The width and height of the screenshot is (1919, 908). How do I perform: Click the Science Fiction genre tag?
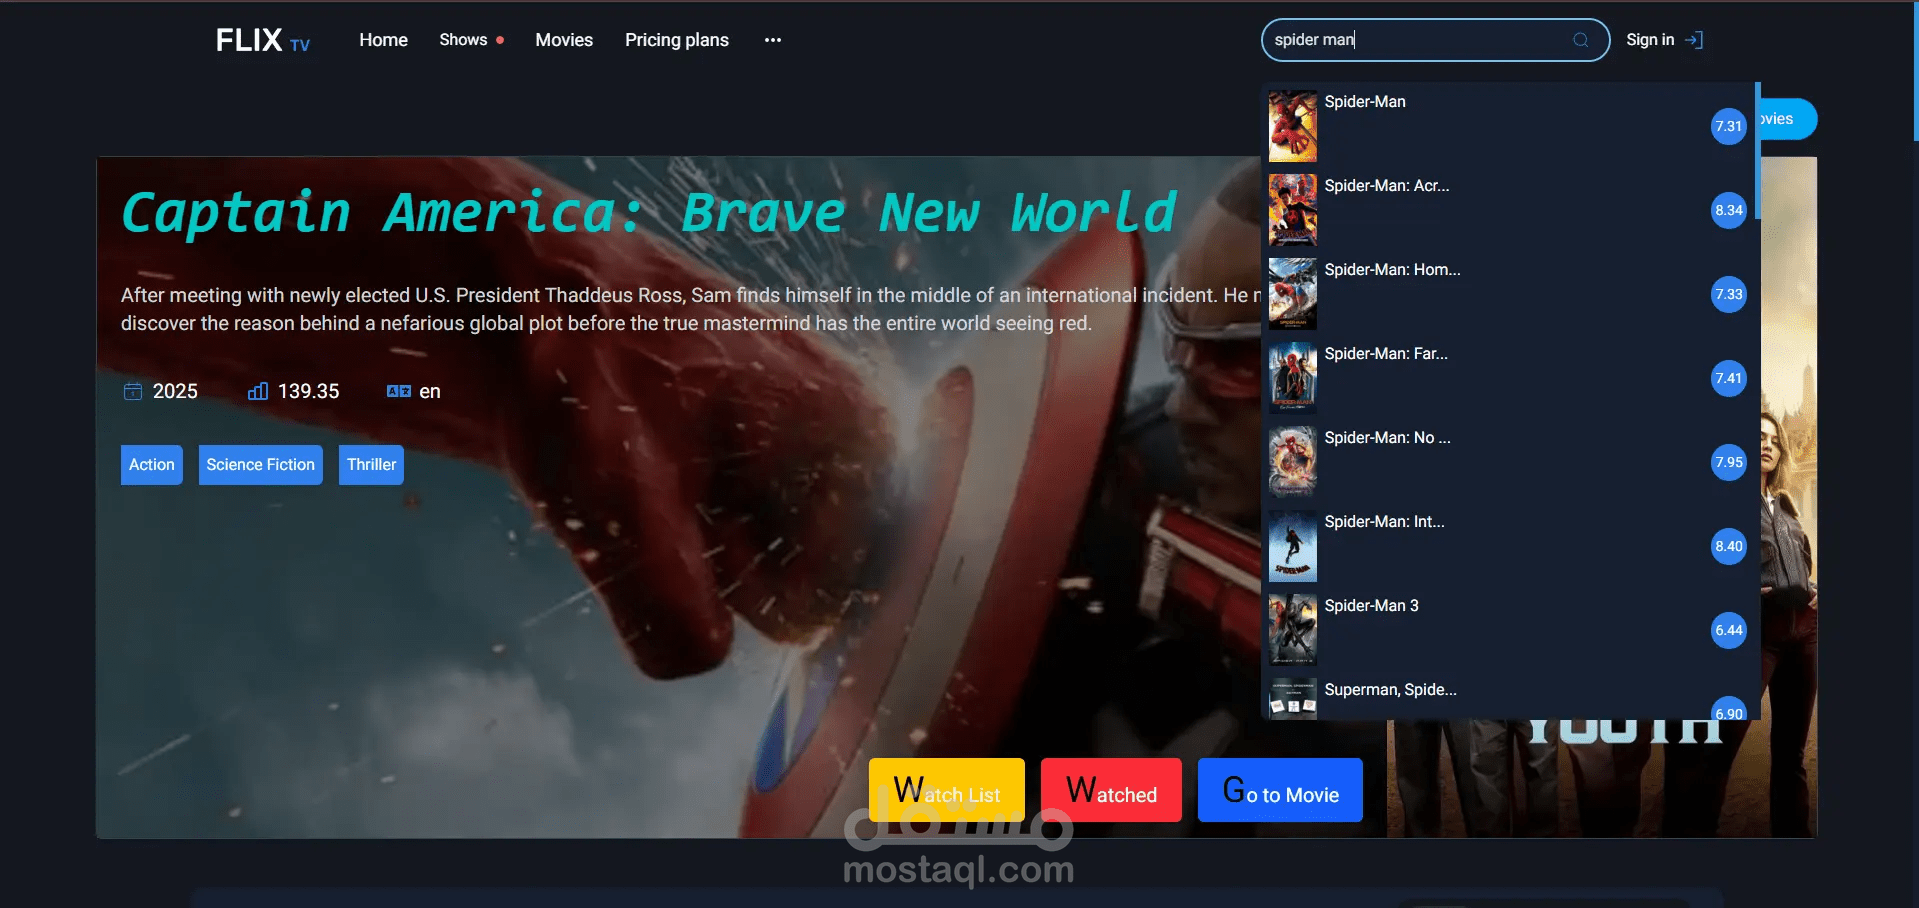pos(261,465)
